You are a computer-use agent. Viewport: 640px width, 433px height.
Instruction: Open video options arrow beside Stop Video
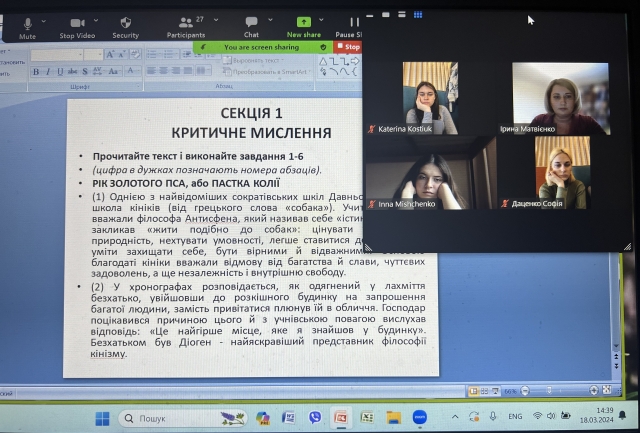click(x=96, y=20)
